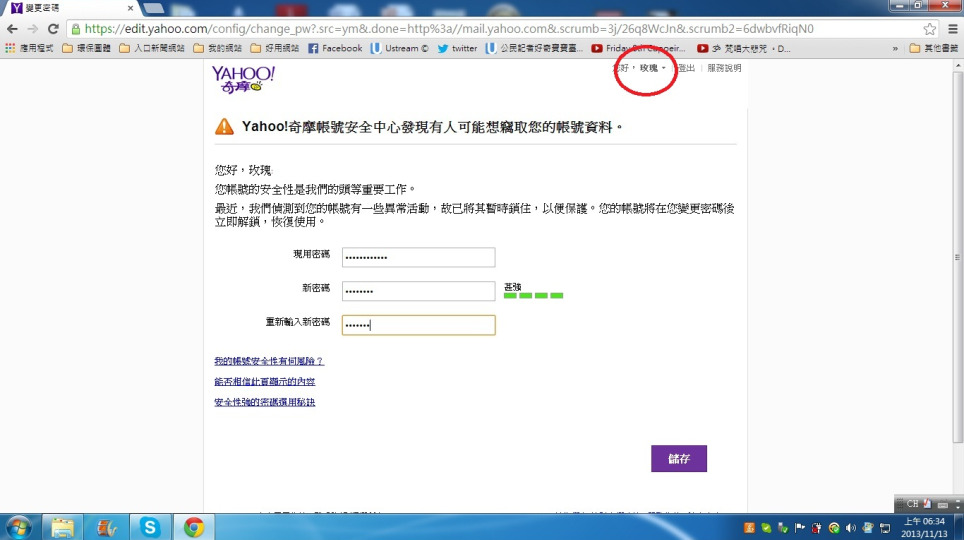Expand the bookmarks overflow chevron
The width and height of the screenshot is (964, 540).
tap(895, 48)
